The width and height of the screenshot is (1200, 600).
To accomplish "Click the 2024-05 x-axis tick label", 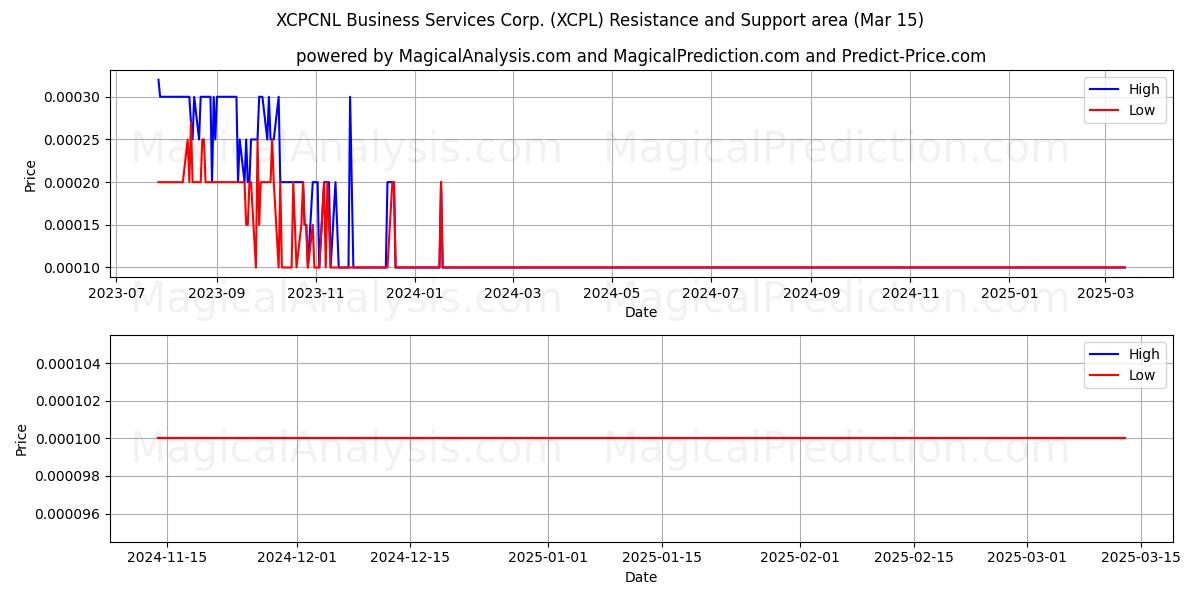I will 611,293.
